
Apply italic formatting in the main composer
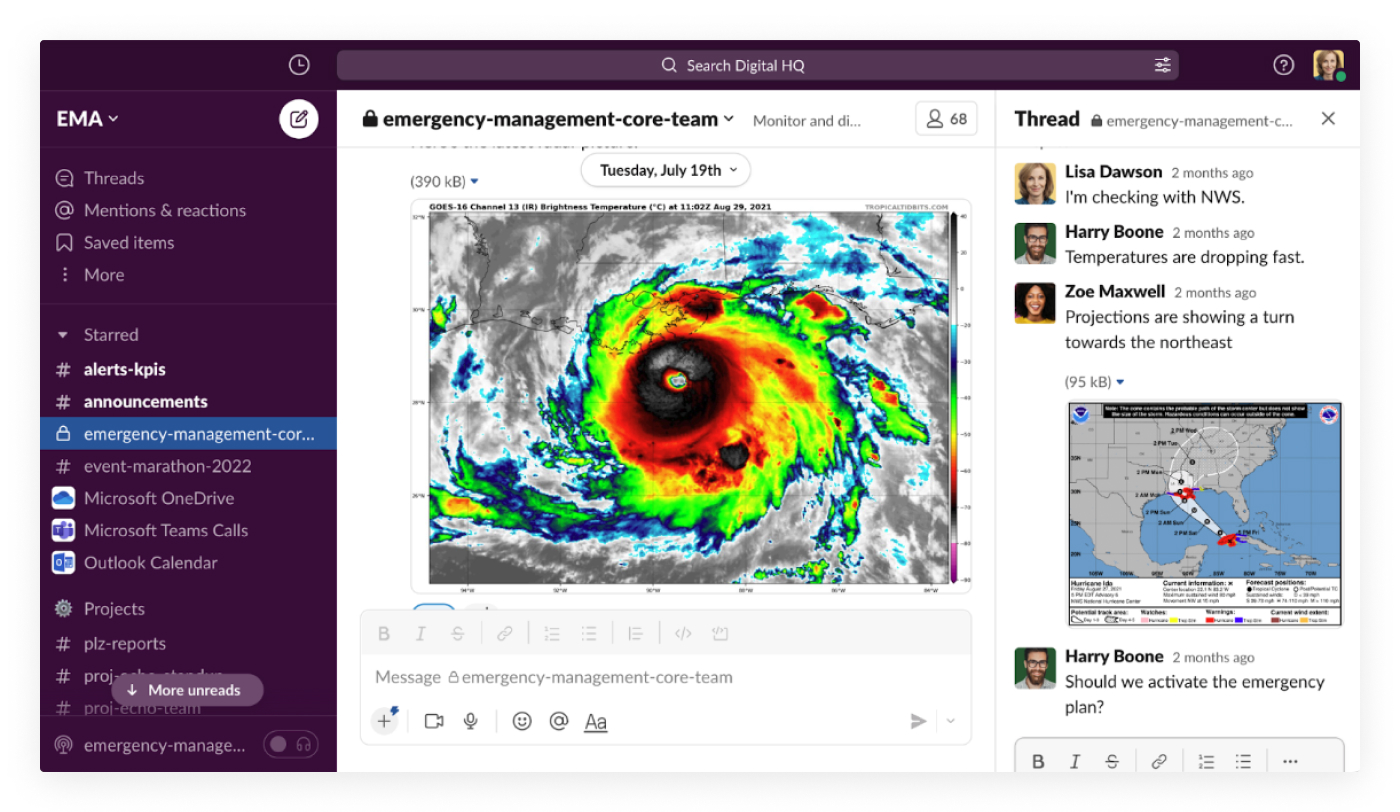coord(421,633)
